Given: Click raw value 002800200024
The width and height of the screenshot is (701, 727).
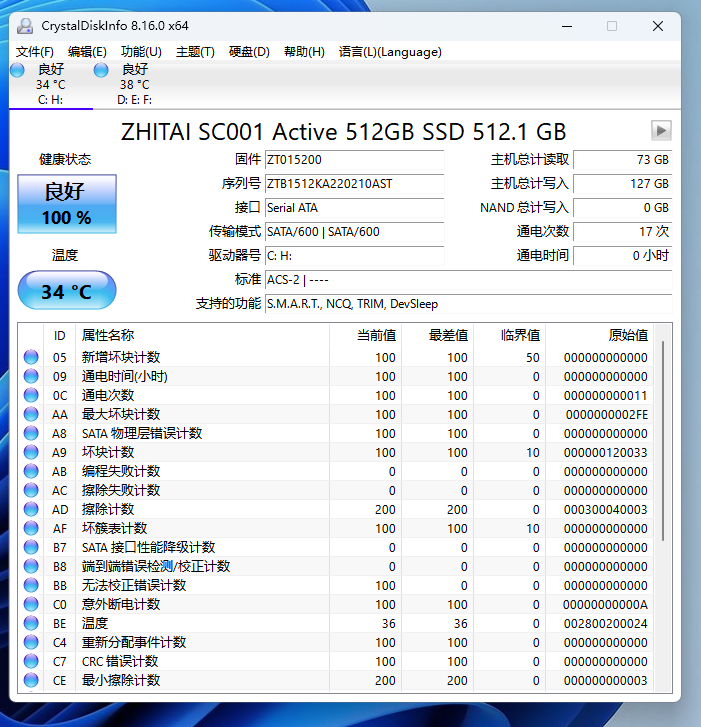Looking at the screenshot, I should point(605,624).
